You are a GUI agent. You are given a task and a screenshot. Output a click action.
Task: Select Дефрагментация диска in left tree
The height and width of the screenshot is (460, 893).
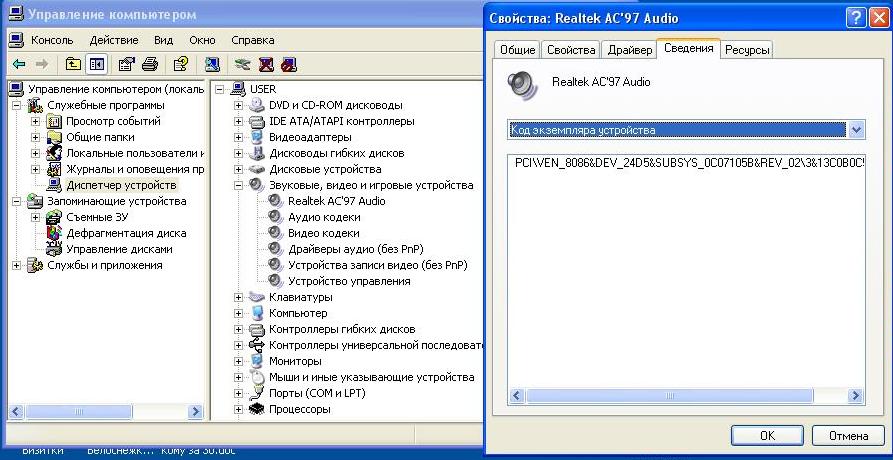coord(126,233)
